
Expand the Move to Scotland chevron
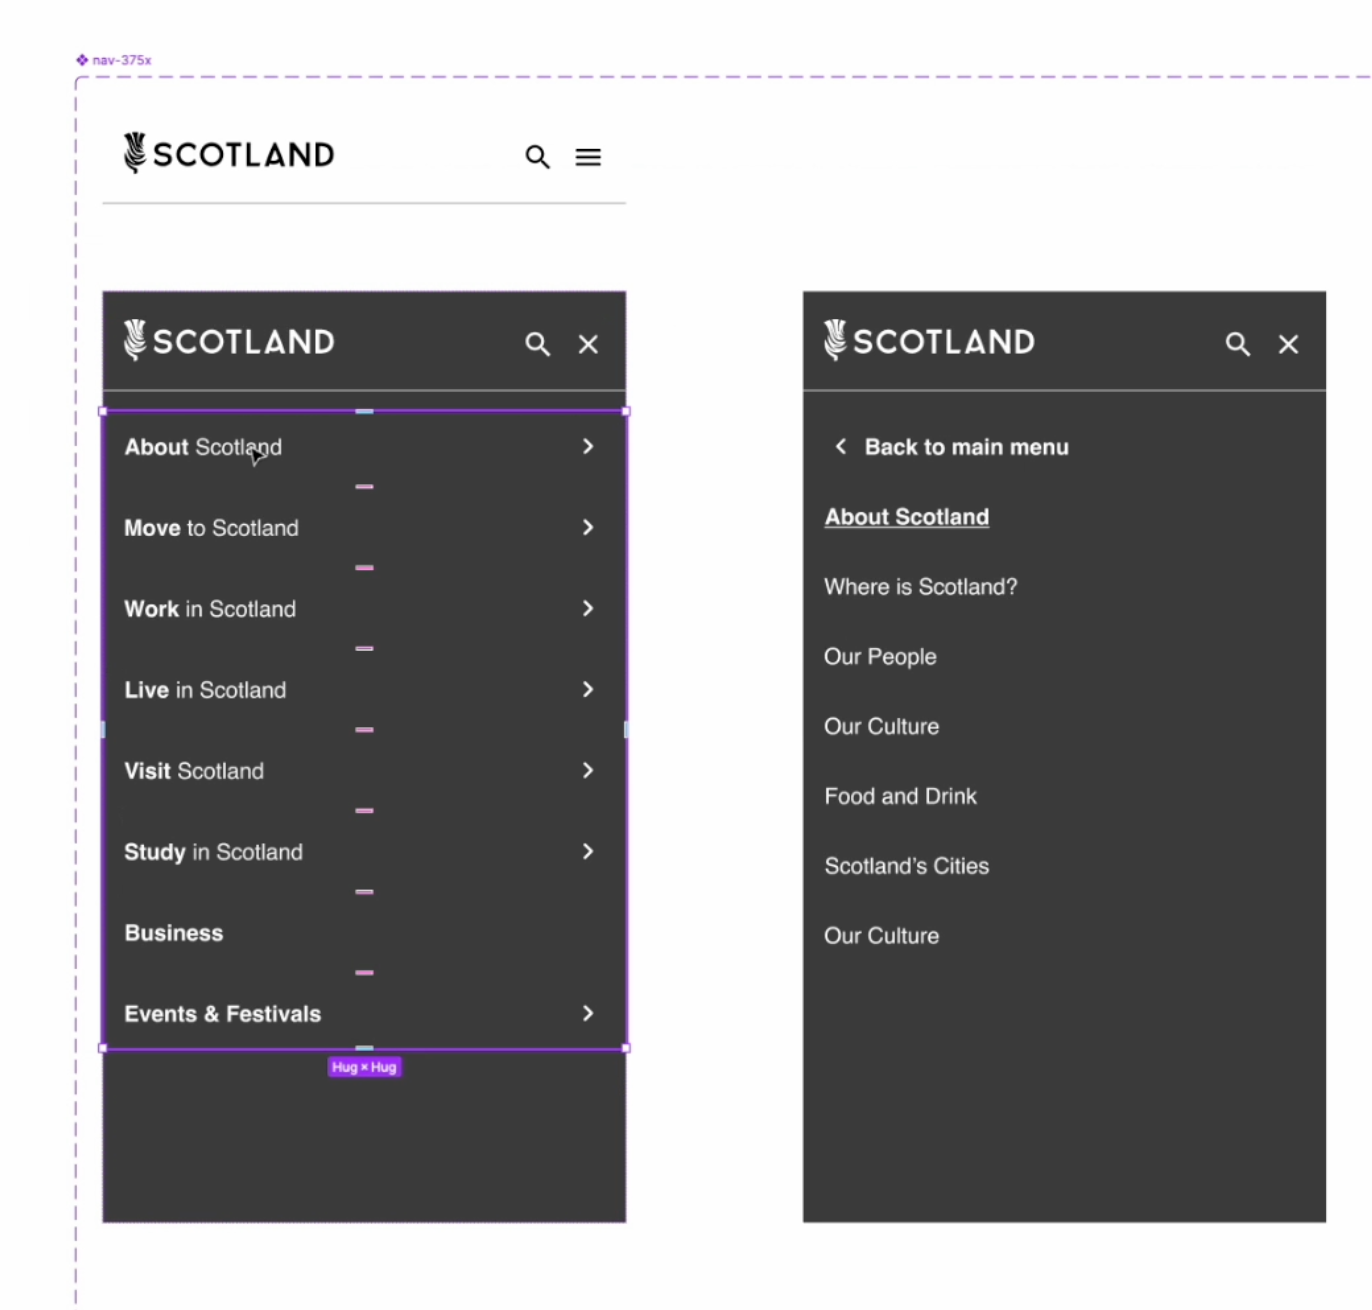click(x=588, y=527)
